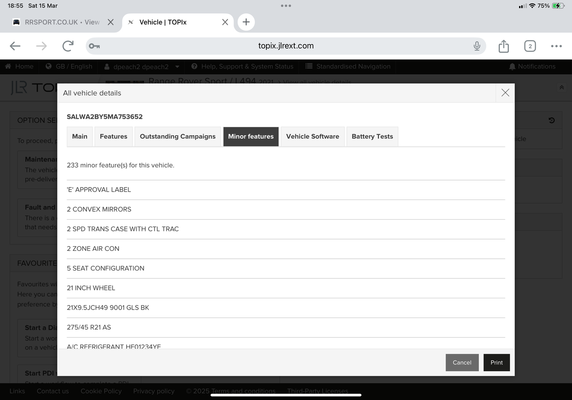Tap the topix.jlrext.com address field
This screenshot has width=572, height=400.
(x=286, y=46)
